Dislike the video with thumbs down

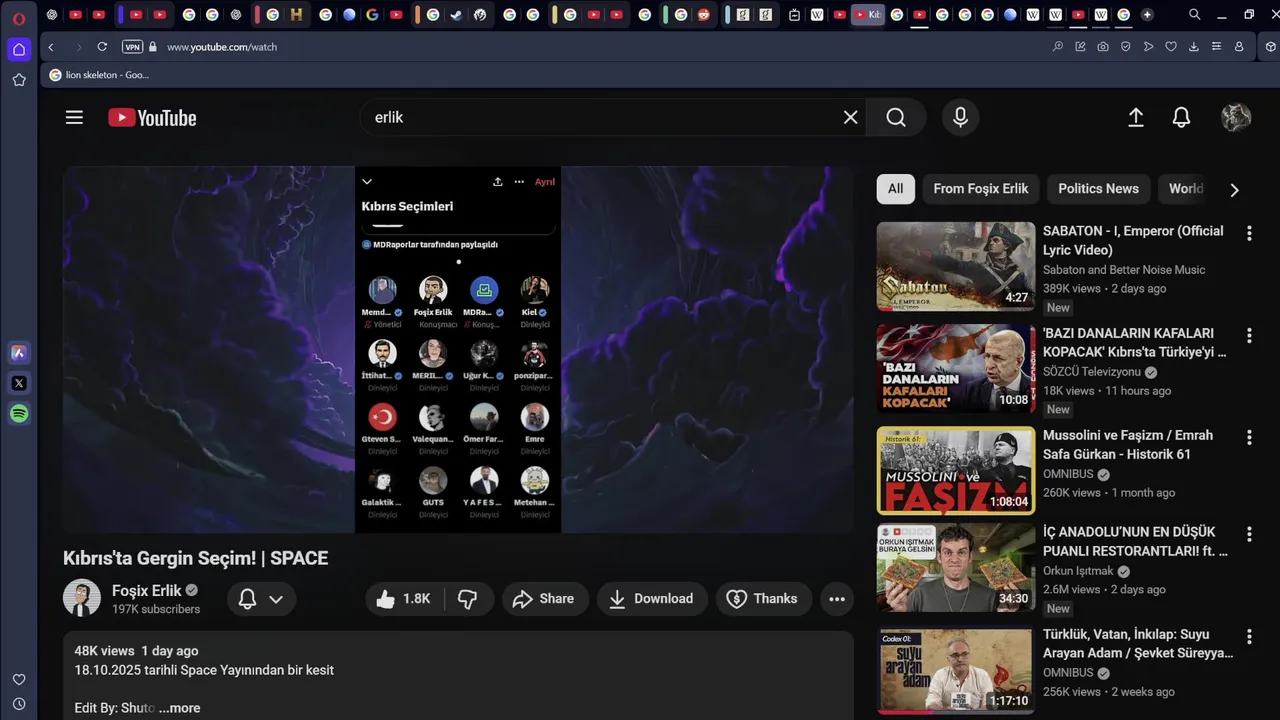pos(467,599)
